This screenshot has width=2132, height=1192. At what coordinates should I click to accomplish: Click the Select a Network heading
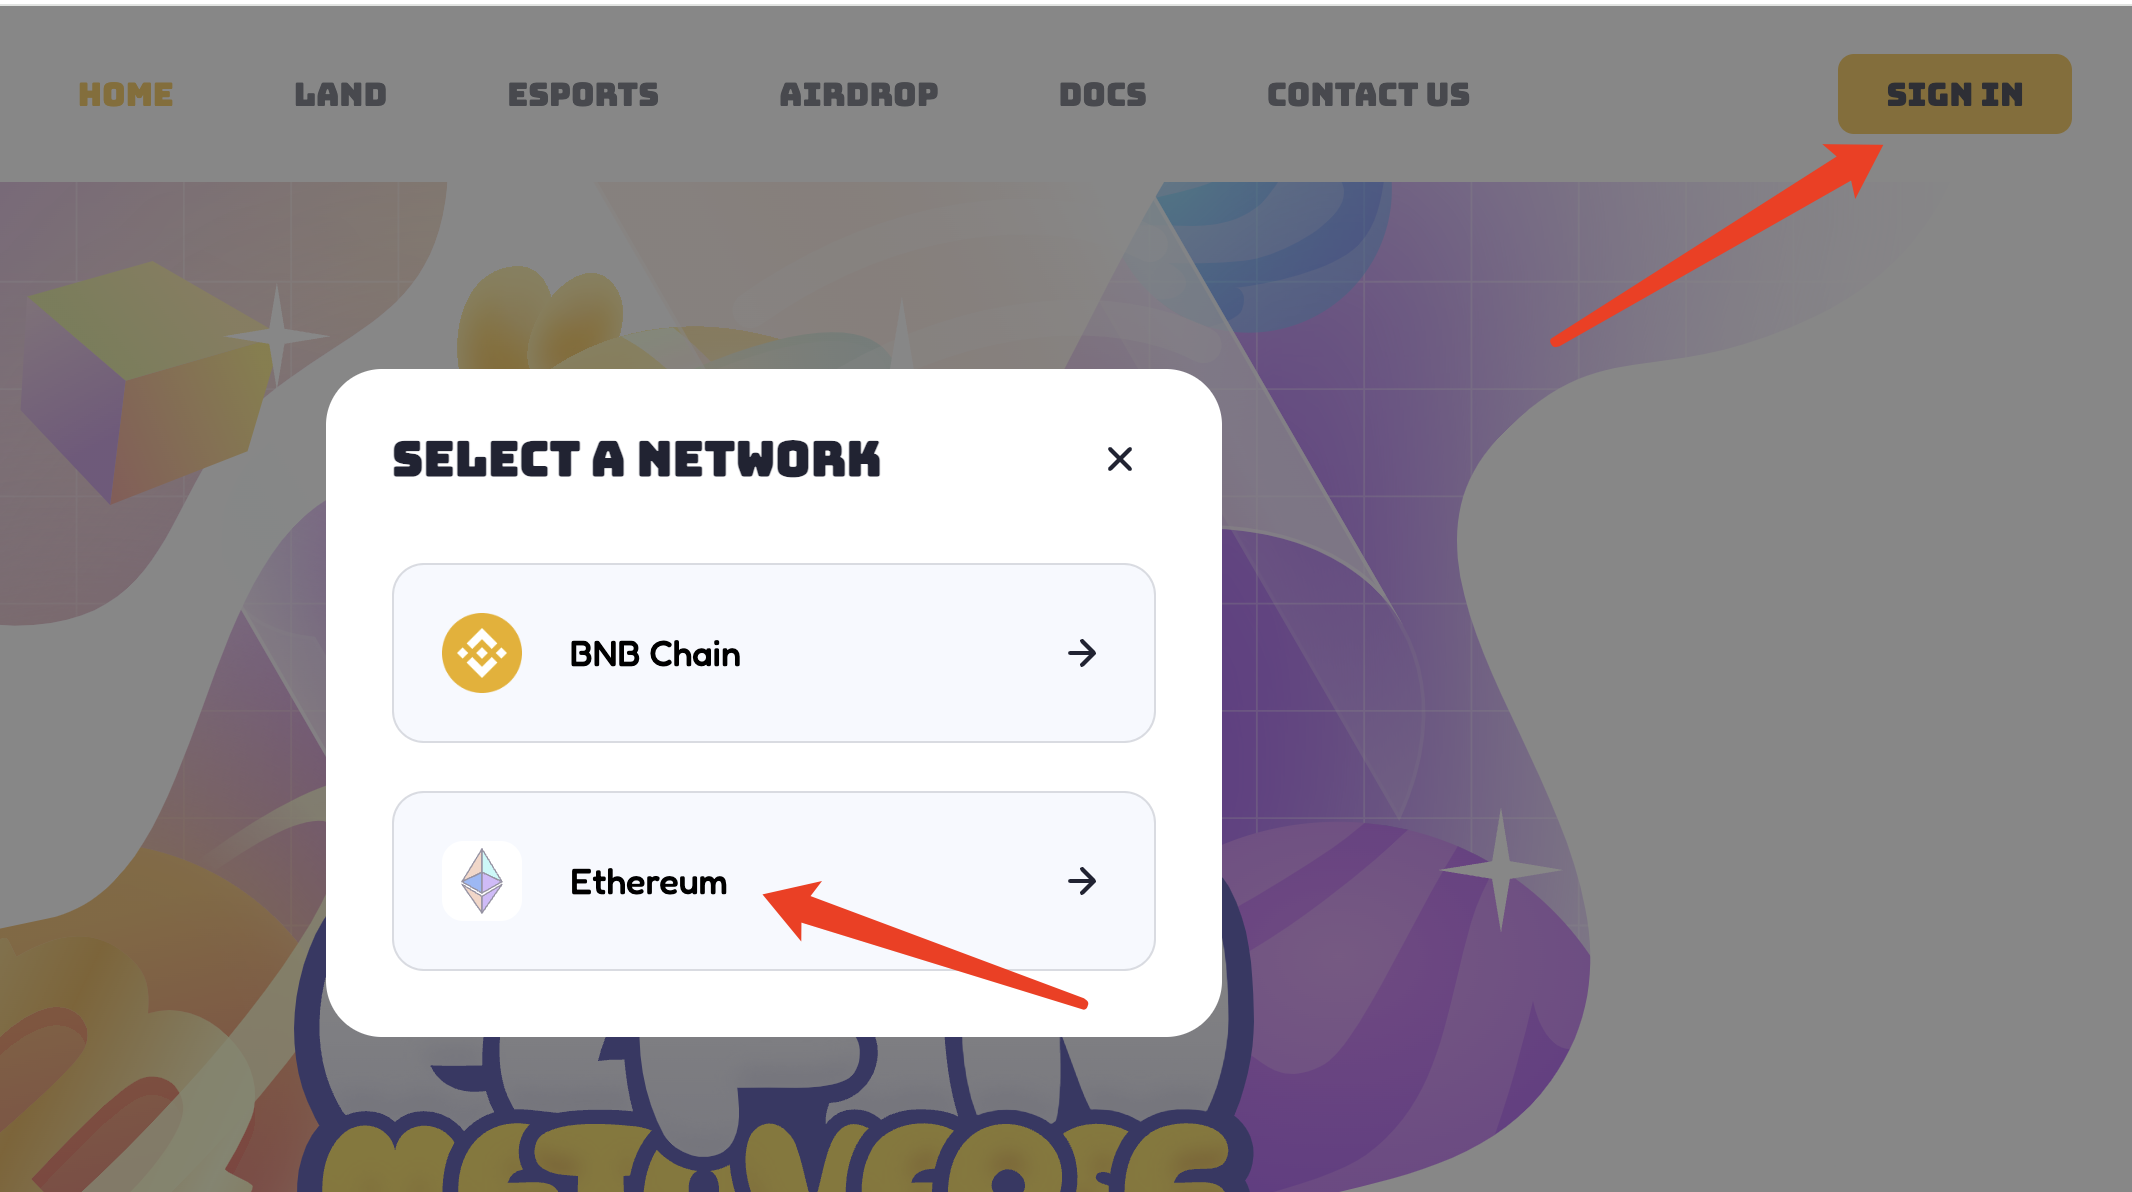[x=636, y=460]
